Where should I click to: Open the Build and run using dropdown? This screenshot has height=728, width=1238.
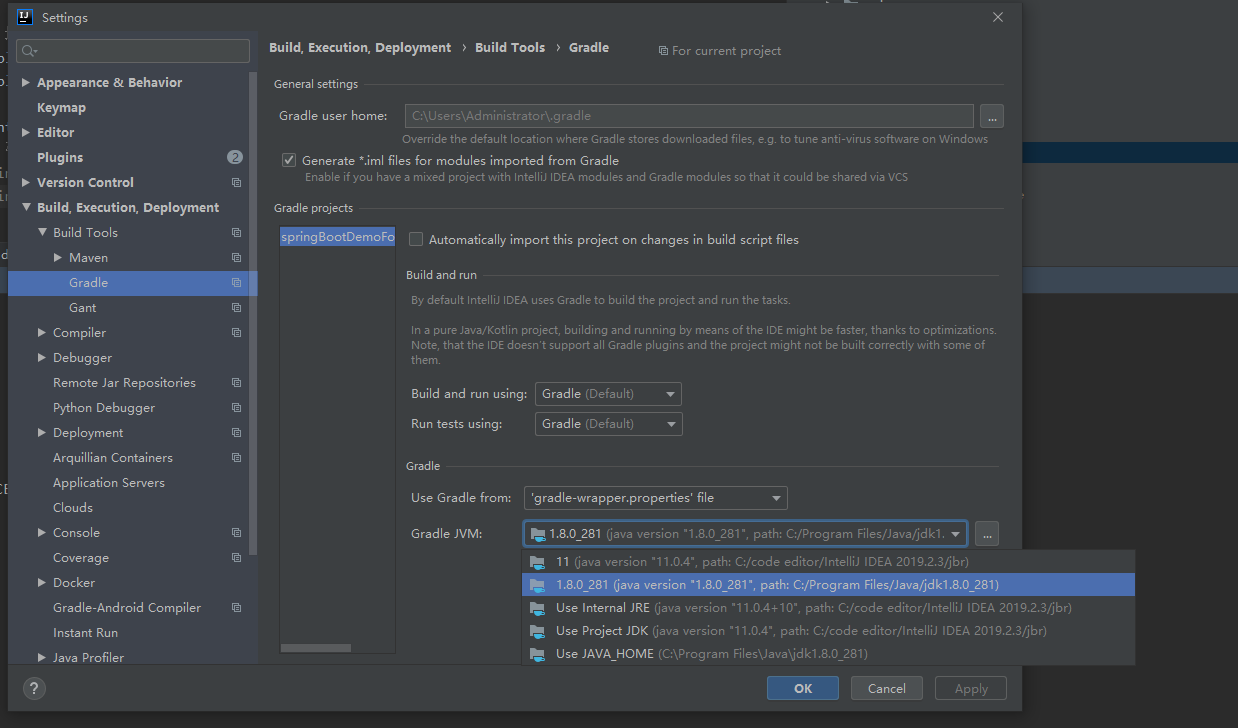608,394
